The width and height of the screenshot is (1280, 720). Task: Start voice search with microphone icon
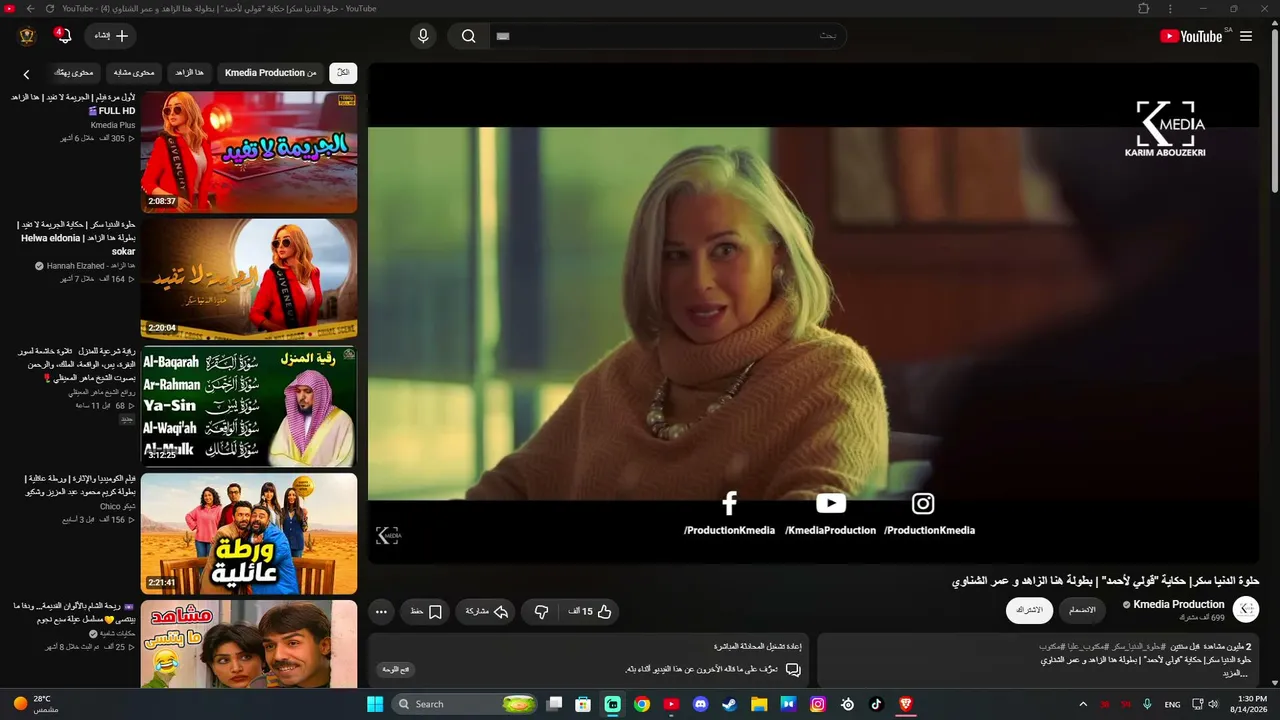coord(423,36)
